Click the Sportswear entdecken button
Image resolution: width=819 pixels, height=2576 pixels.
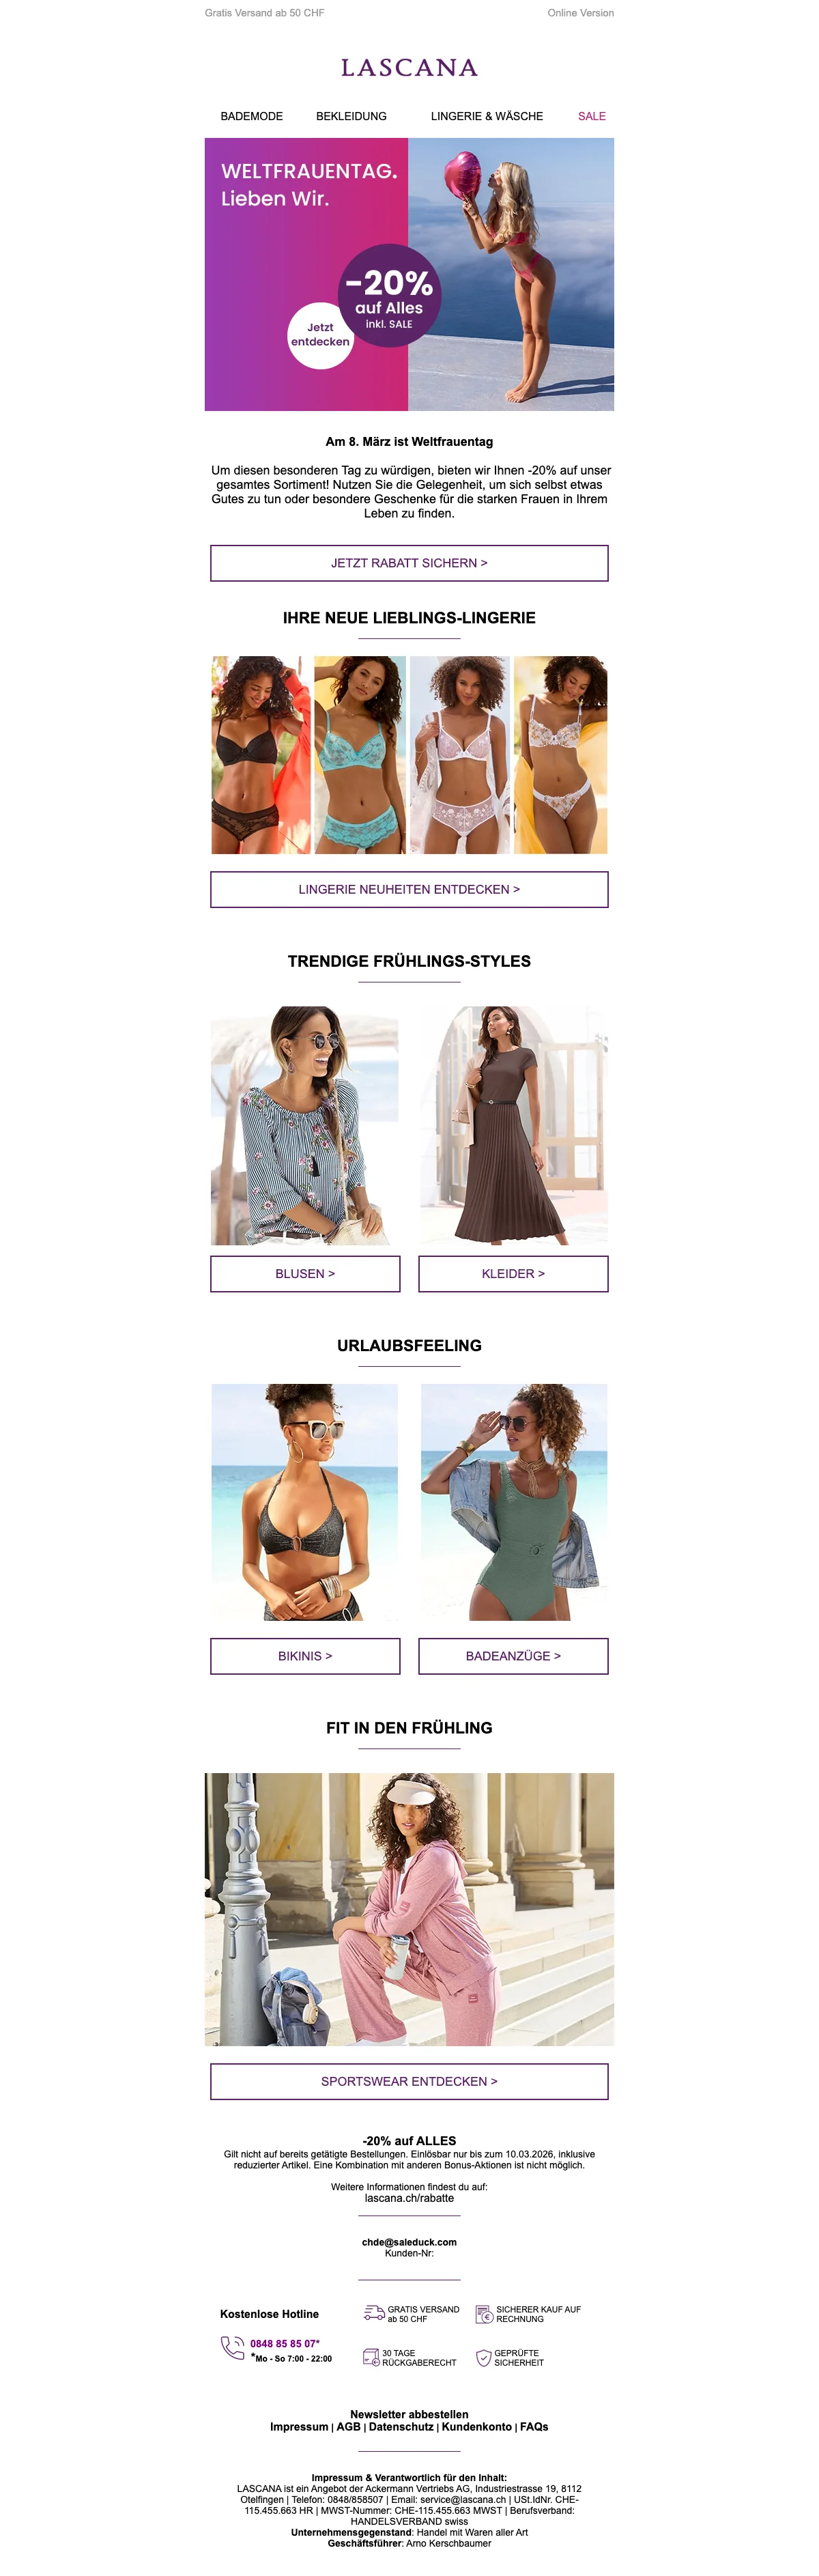(x=409, y=2080)
